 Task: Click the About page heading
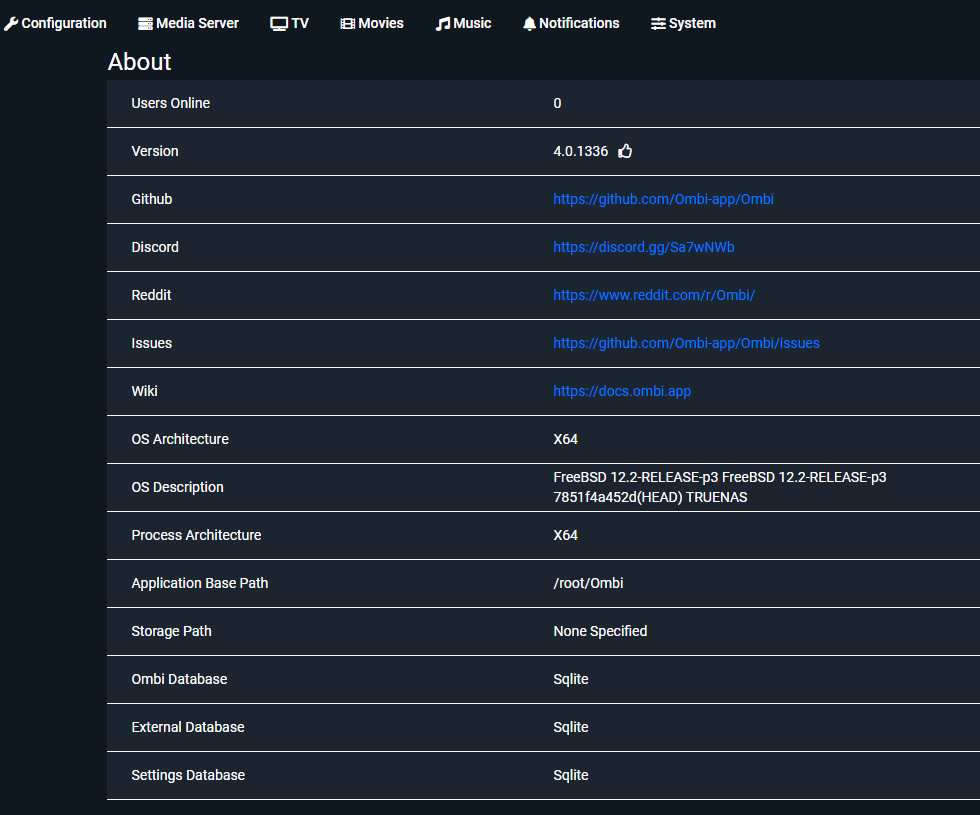pos(139,62)
